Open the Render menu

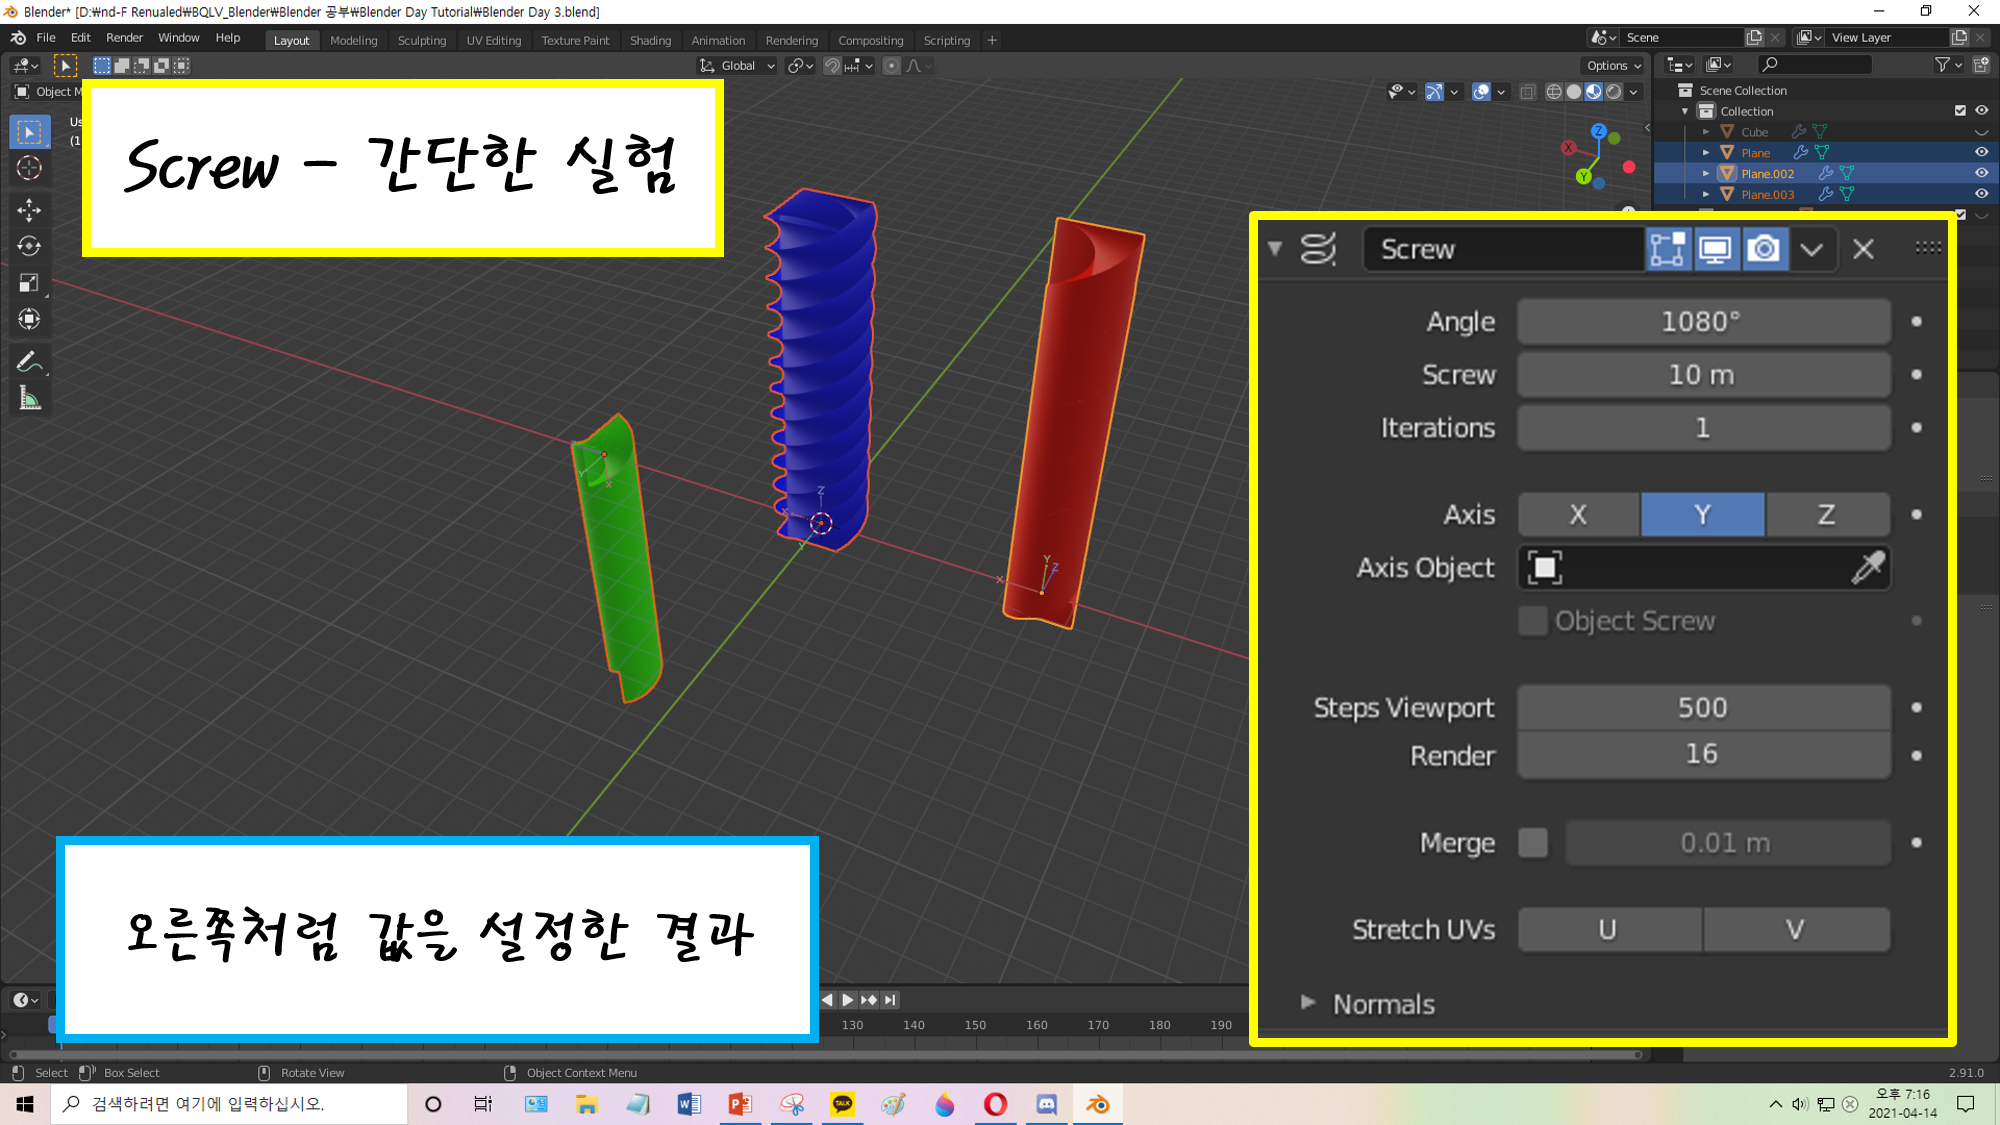(124, 38)
